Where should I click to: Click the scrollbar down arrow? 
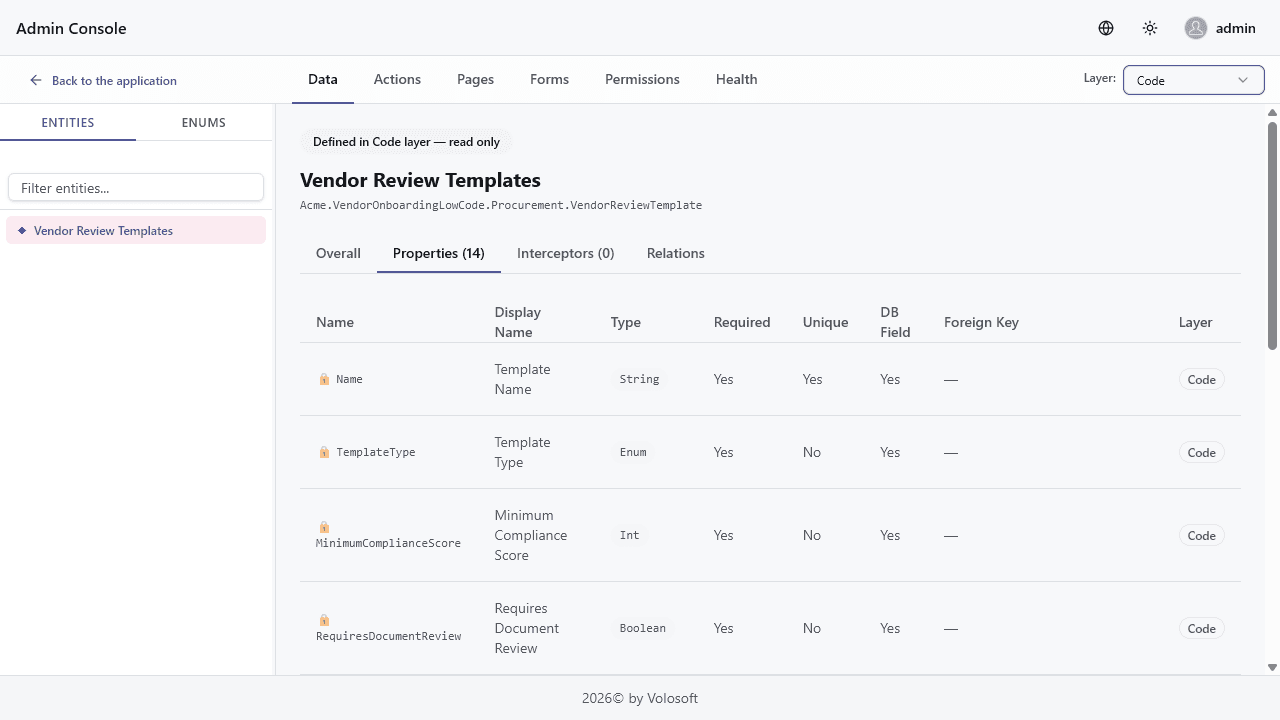coord(1272,667)
